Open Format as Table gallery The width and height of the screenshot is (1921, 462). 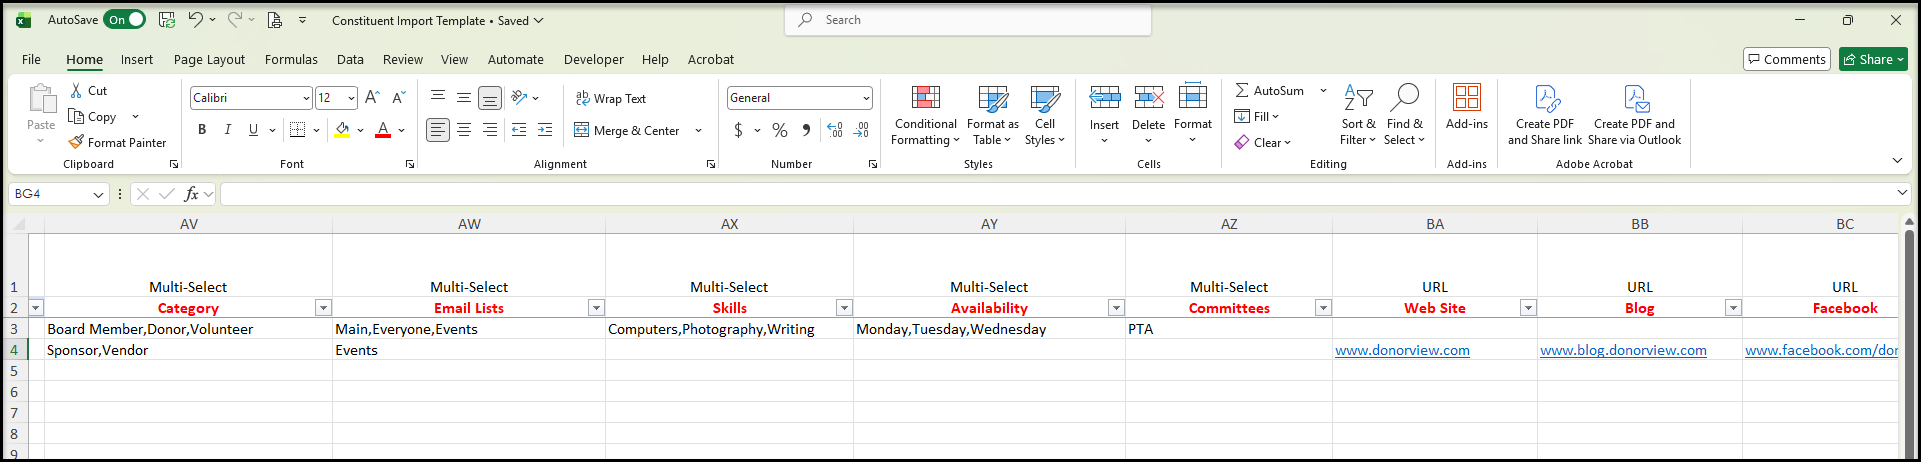(x=993, y=115)
